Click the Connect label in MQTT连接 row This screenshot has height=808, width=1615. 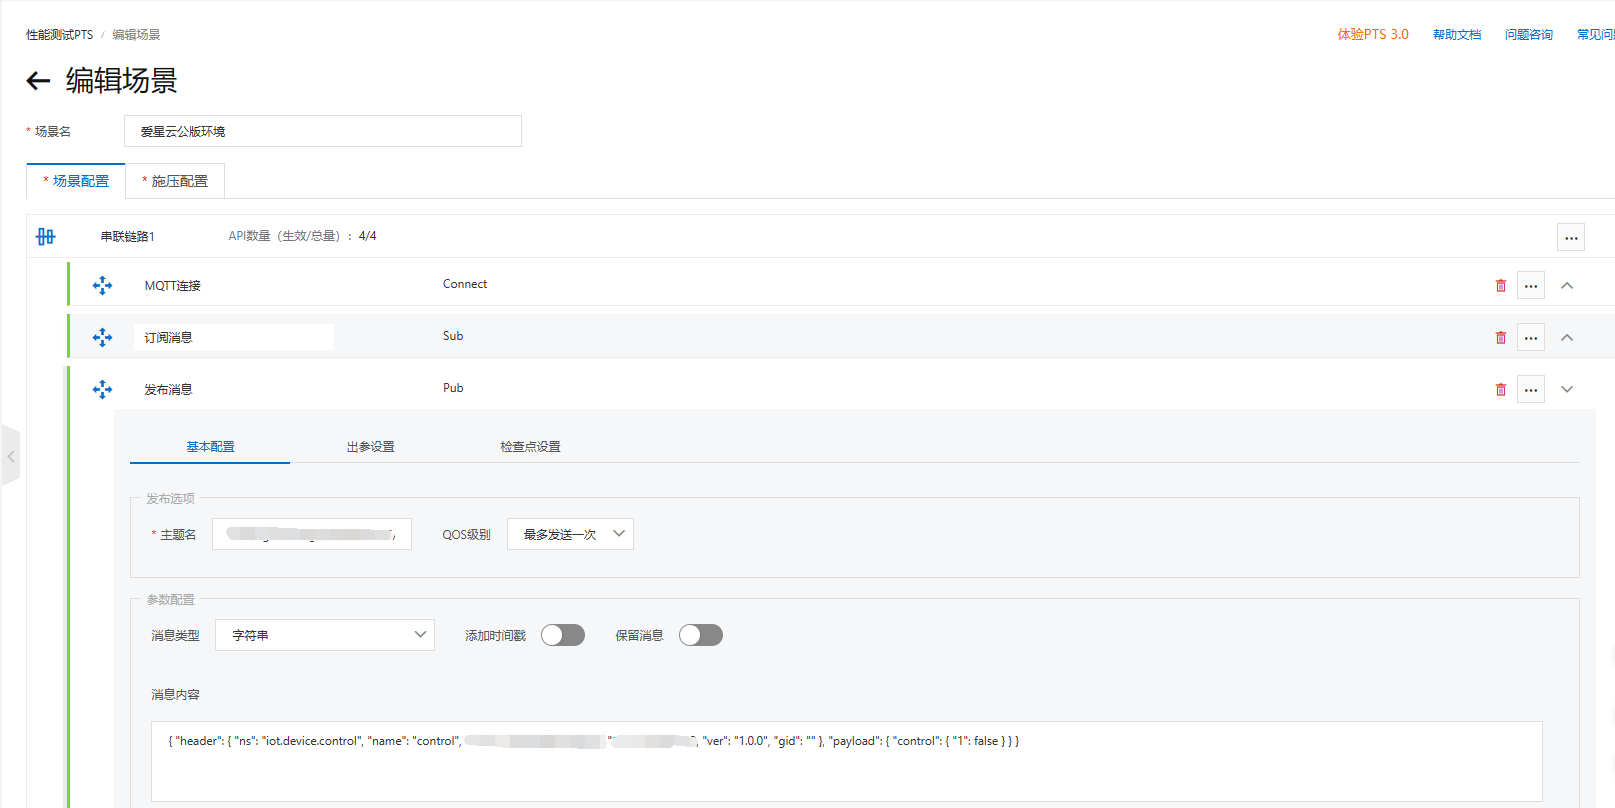(465, 284)
